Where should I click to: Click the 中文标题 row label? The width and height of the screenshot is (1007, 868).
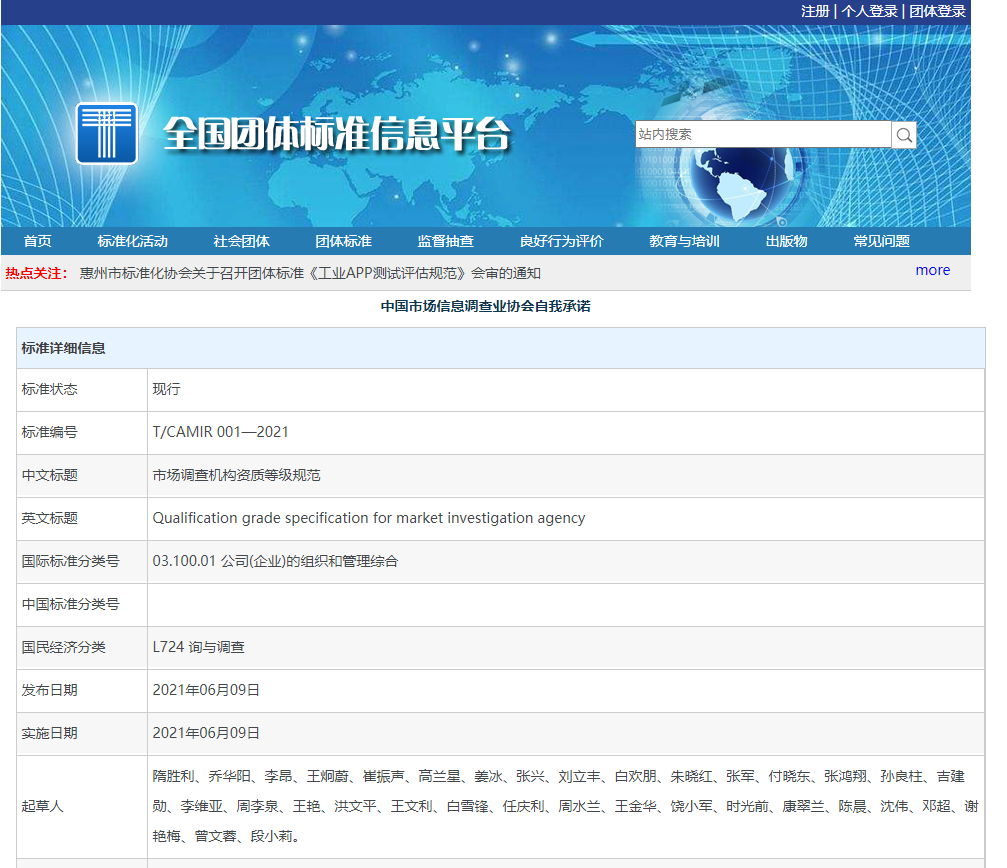tap(49, 475)
